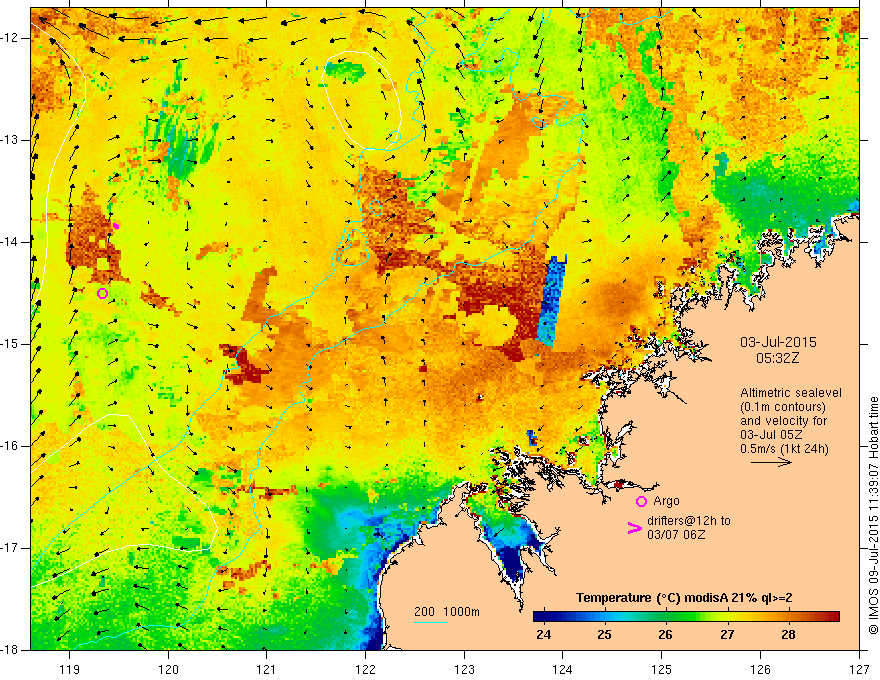Click the longitude axis label '122'
Image resolution: width=880 pixels, height=680 pixels.
click(365, 669)
